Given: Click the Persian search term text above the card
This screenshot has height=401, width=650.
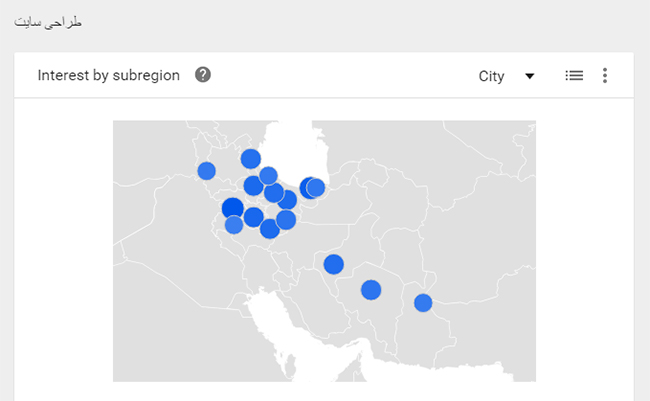Looking at the screenshot, I should pos(51,22).
